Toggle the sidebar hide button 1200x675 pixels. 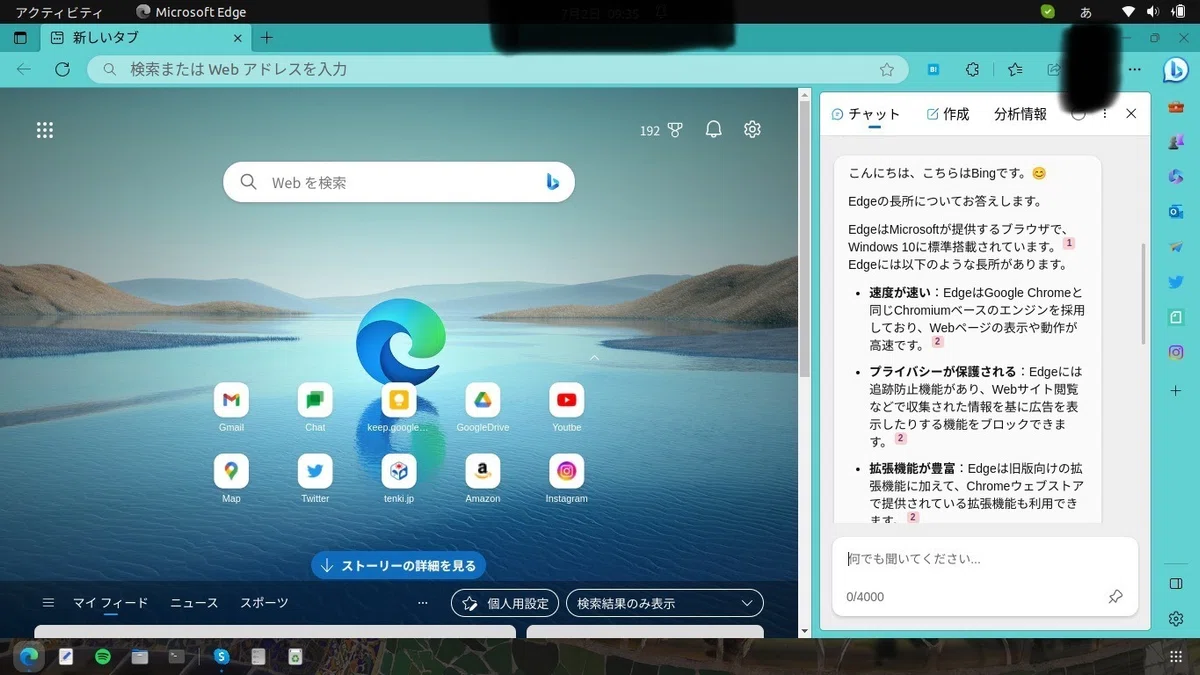[x=1176, y=583]
